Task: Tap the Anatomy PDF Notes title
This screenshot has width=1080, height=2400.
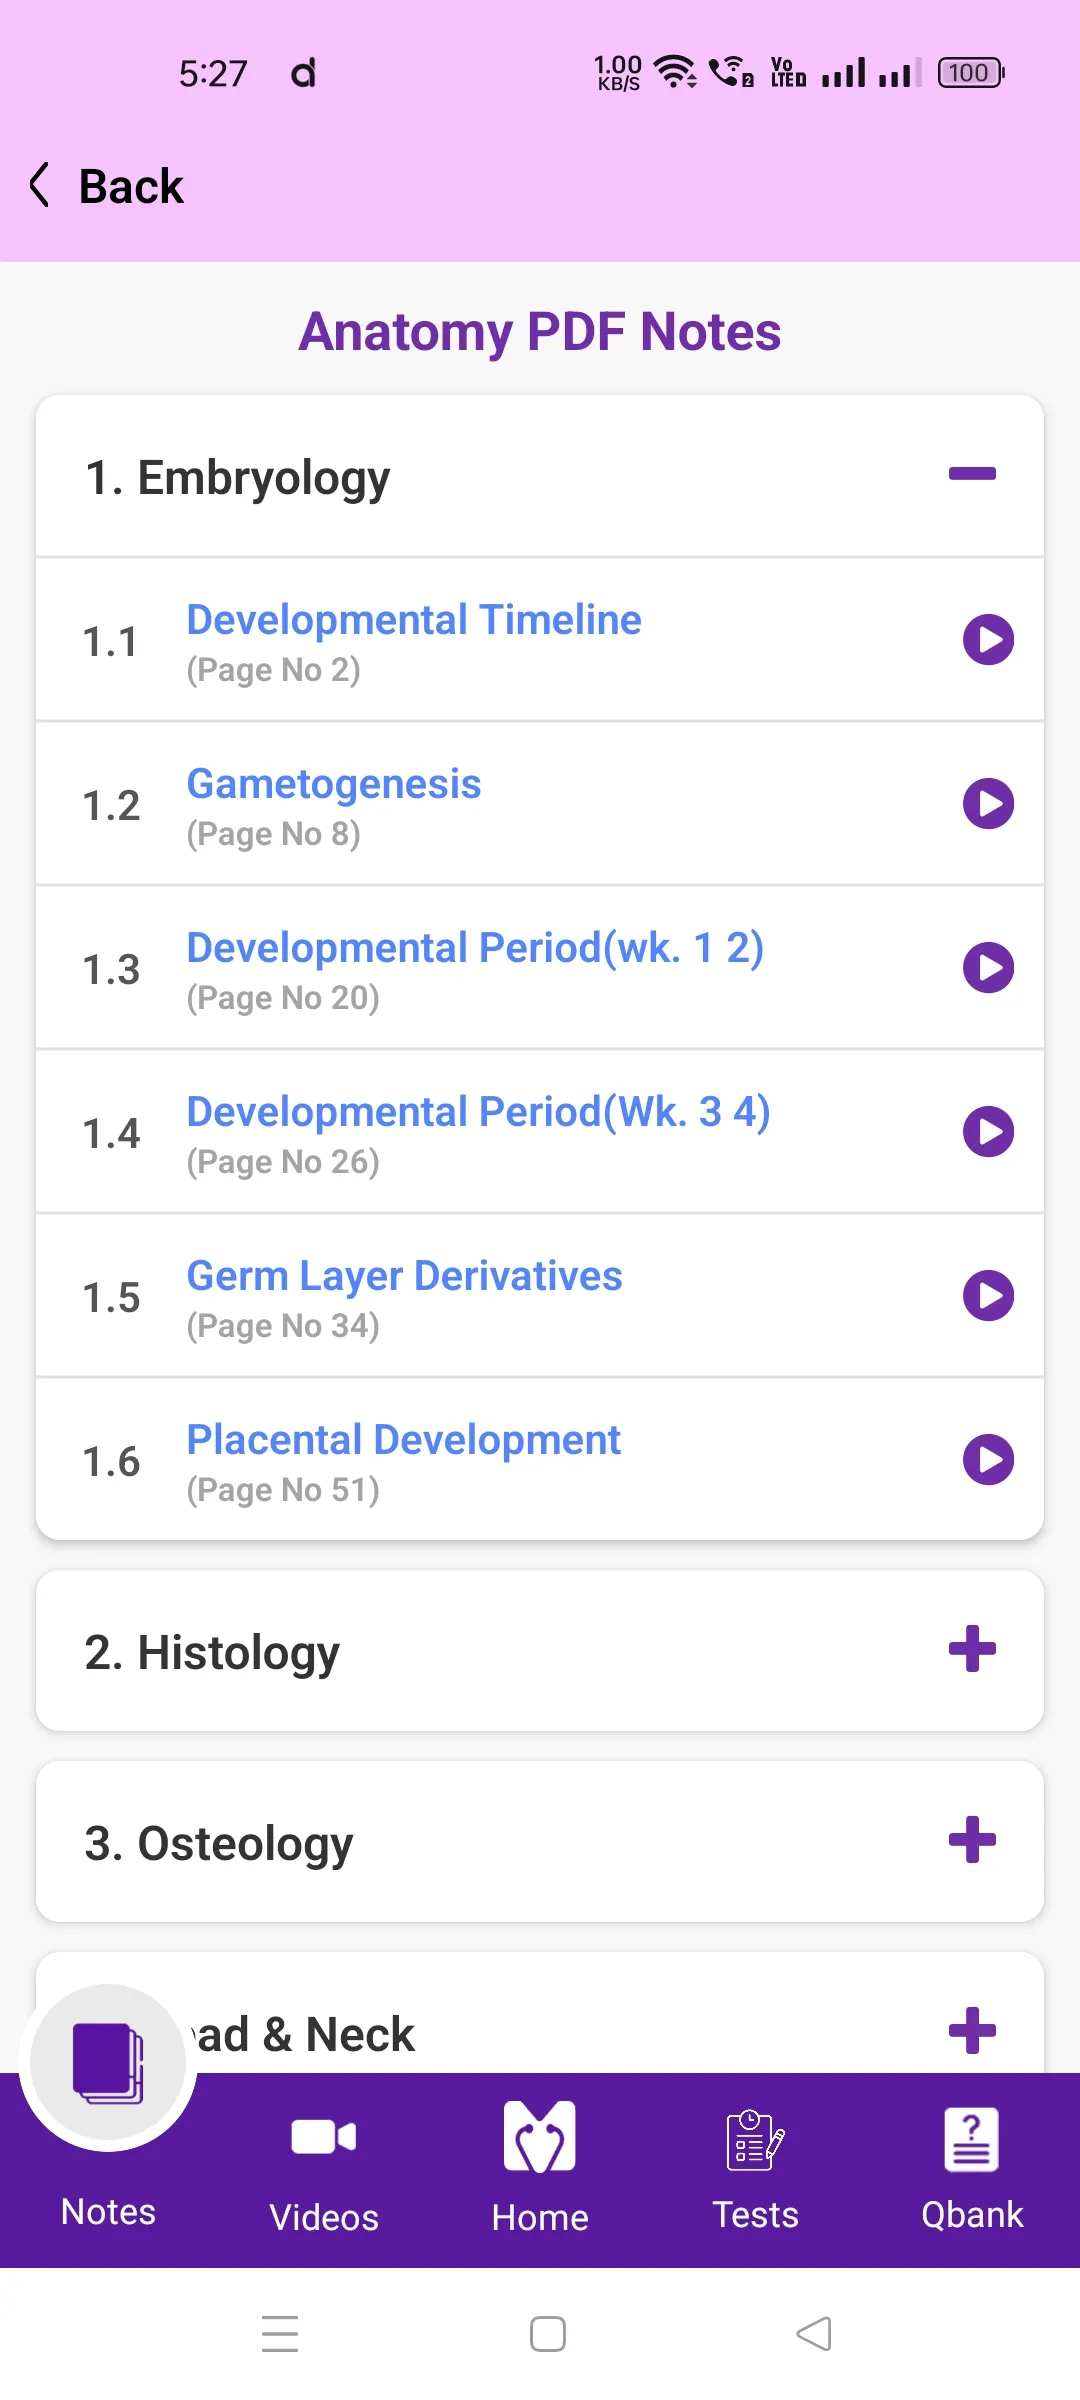Action: 540,332
